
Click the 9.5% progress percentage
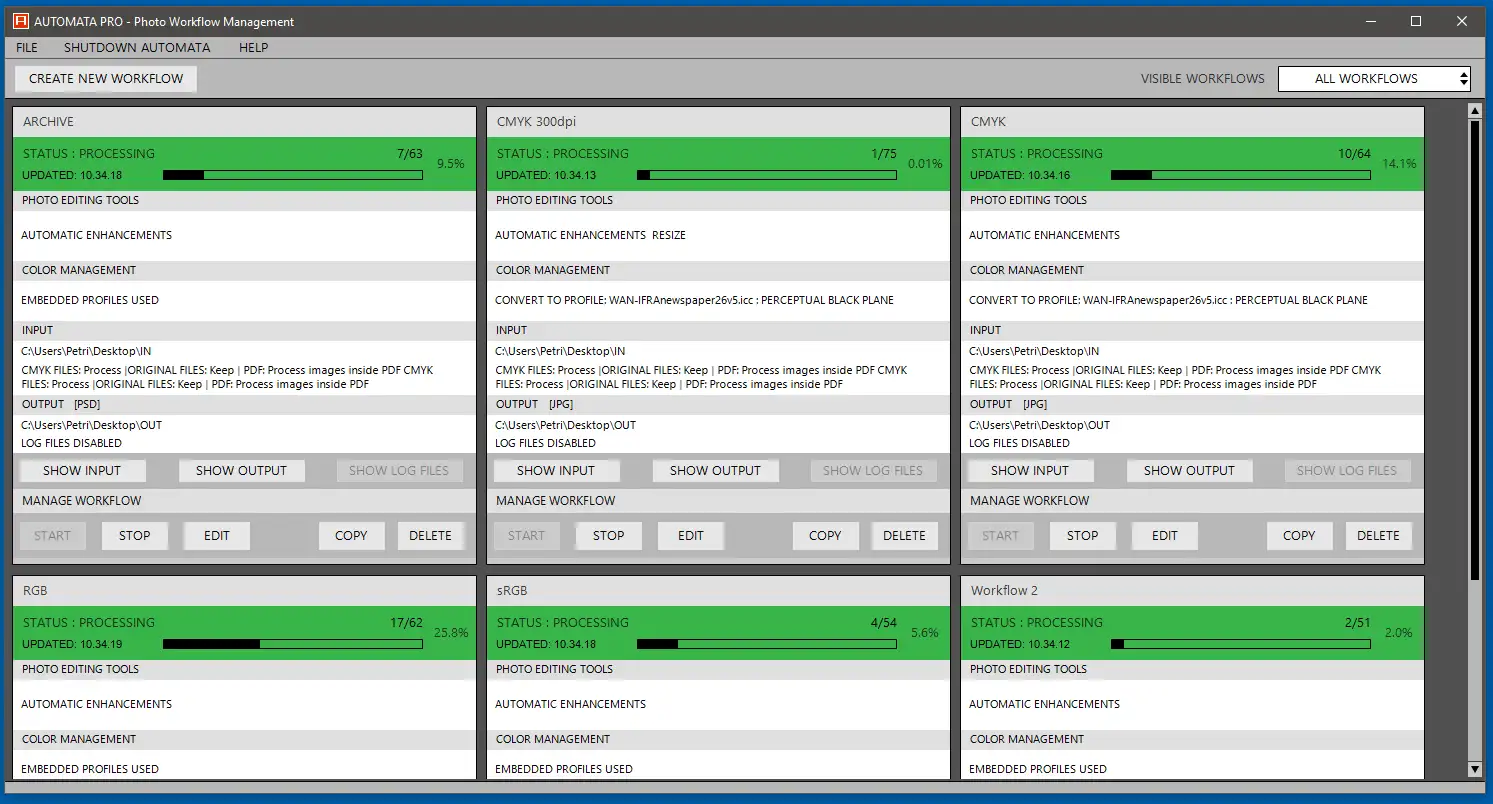[x=451, y=164]
